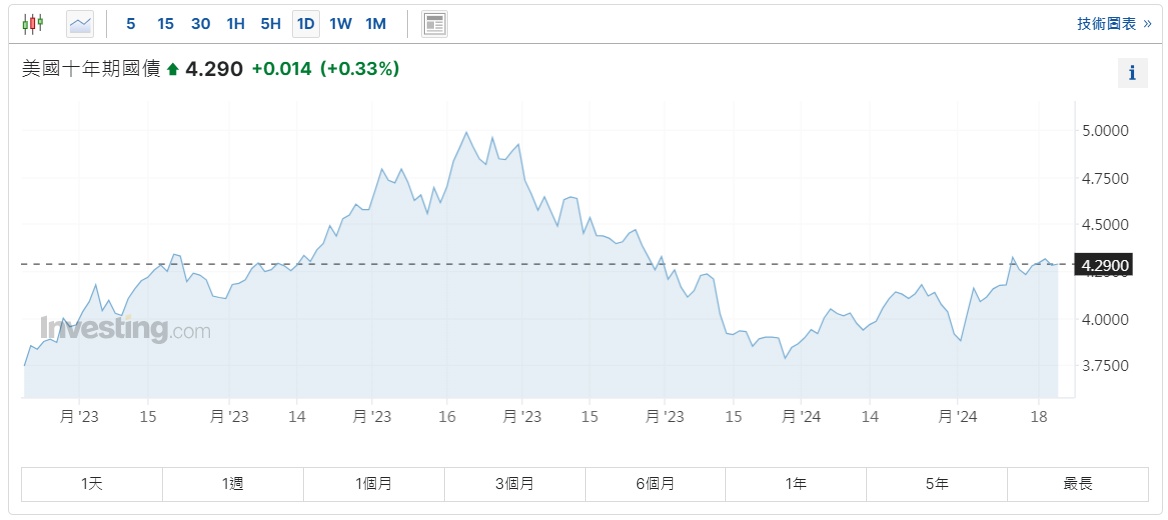The image size is (1168, 520).
Task: Choose the 5H chart interval
Action: tap(270, 24)
